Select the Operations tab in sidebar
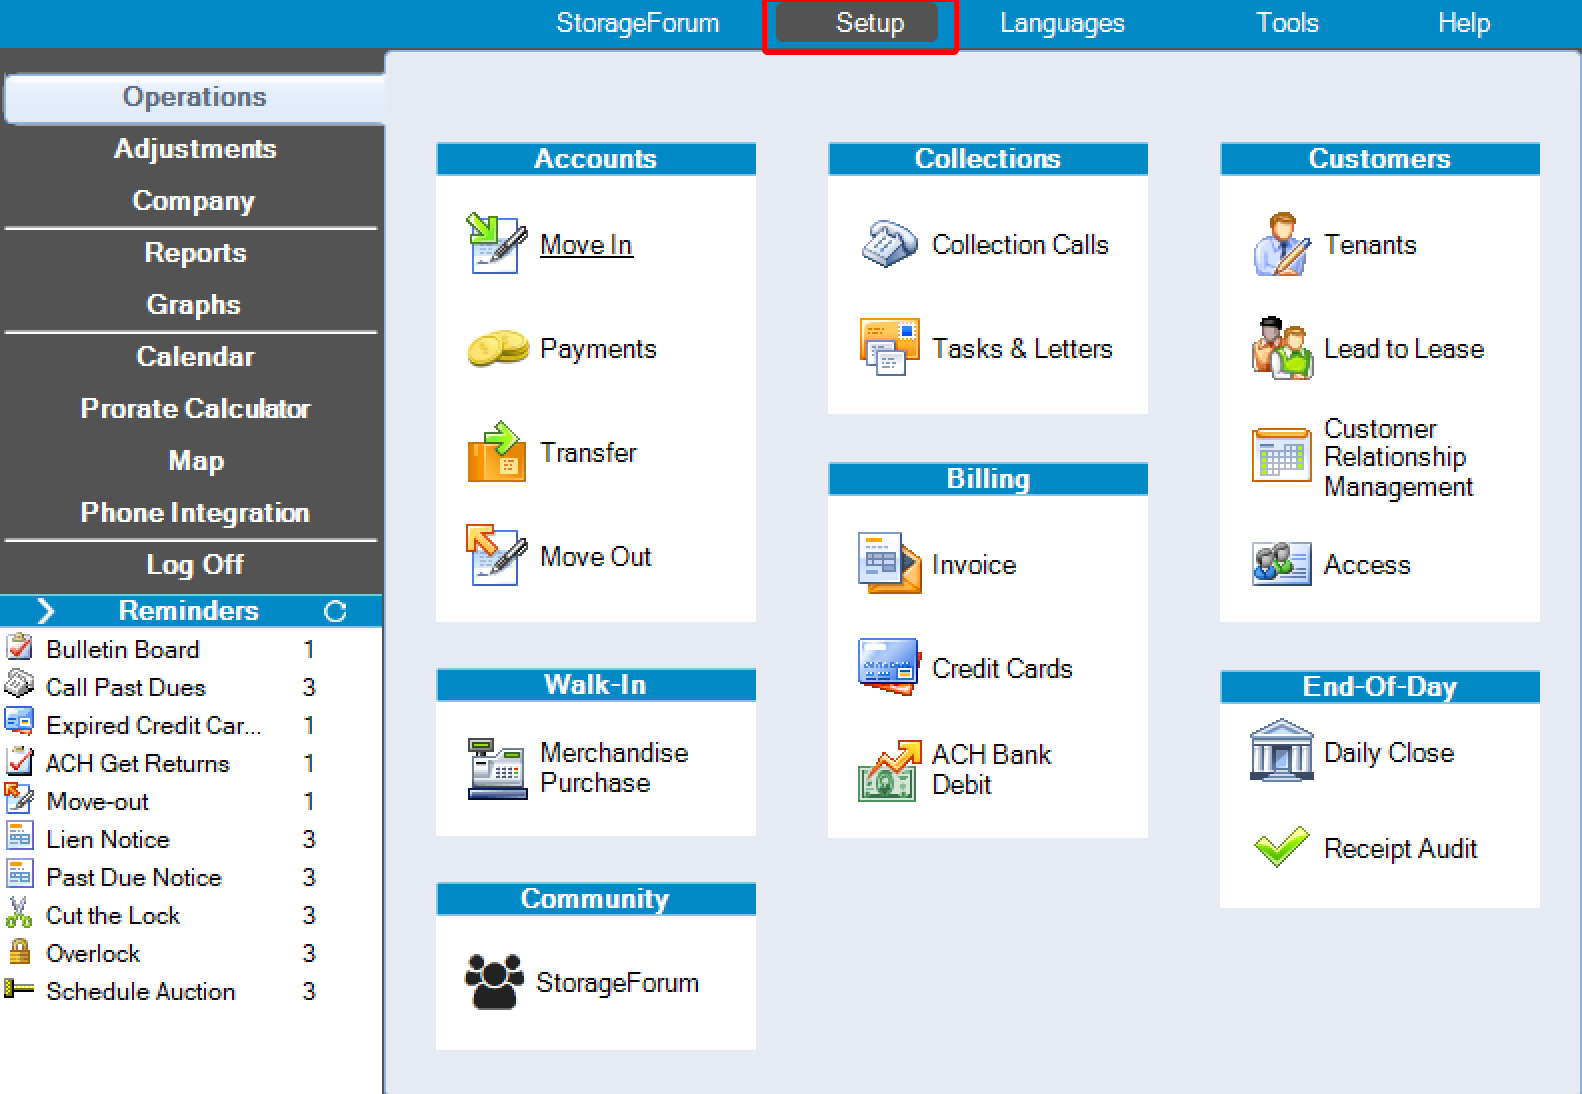Screen dimensions: 1582x1094 click(x=195, y=98)
